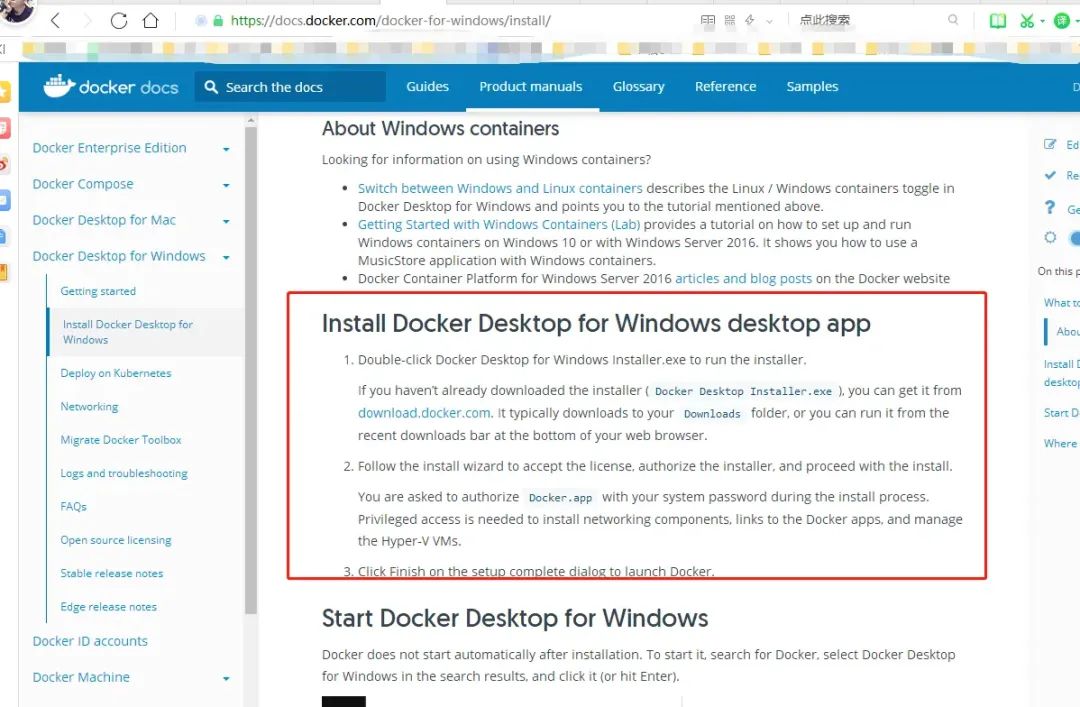This screenshot has width=1080, height=707.
Task: Toggle the night mode switch in right panel
Action: pos(1074,238)
